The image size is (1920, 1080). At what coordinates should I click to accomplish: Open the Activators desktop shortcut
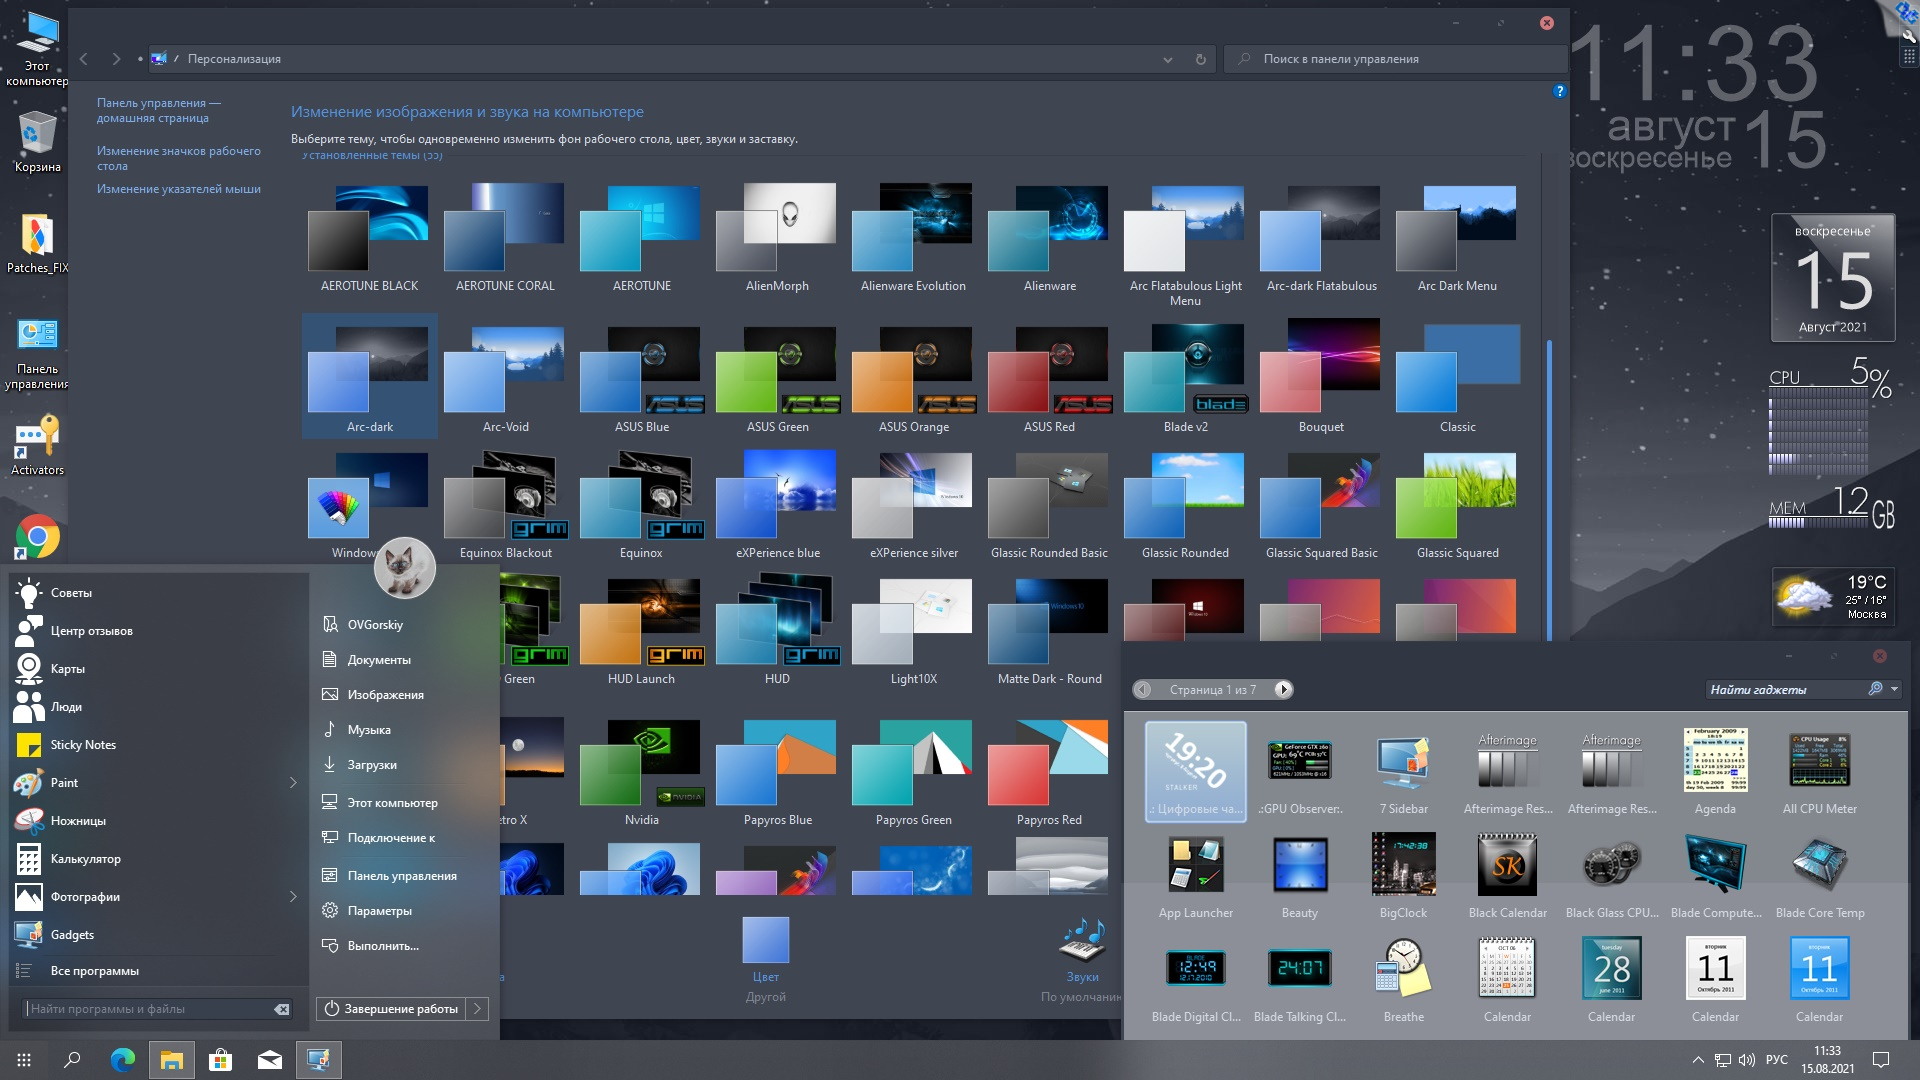coord(37,440)
